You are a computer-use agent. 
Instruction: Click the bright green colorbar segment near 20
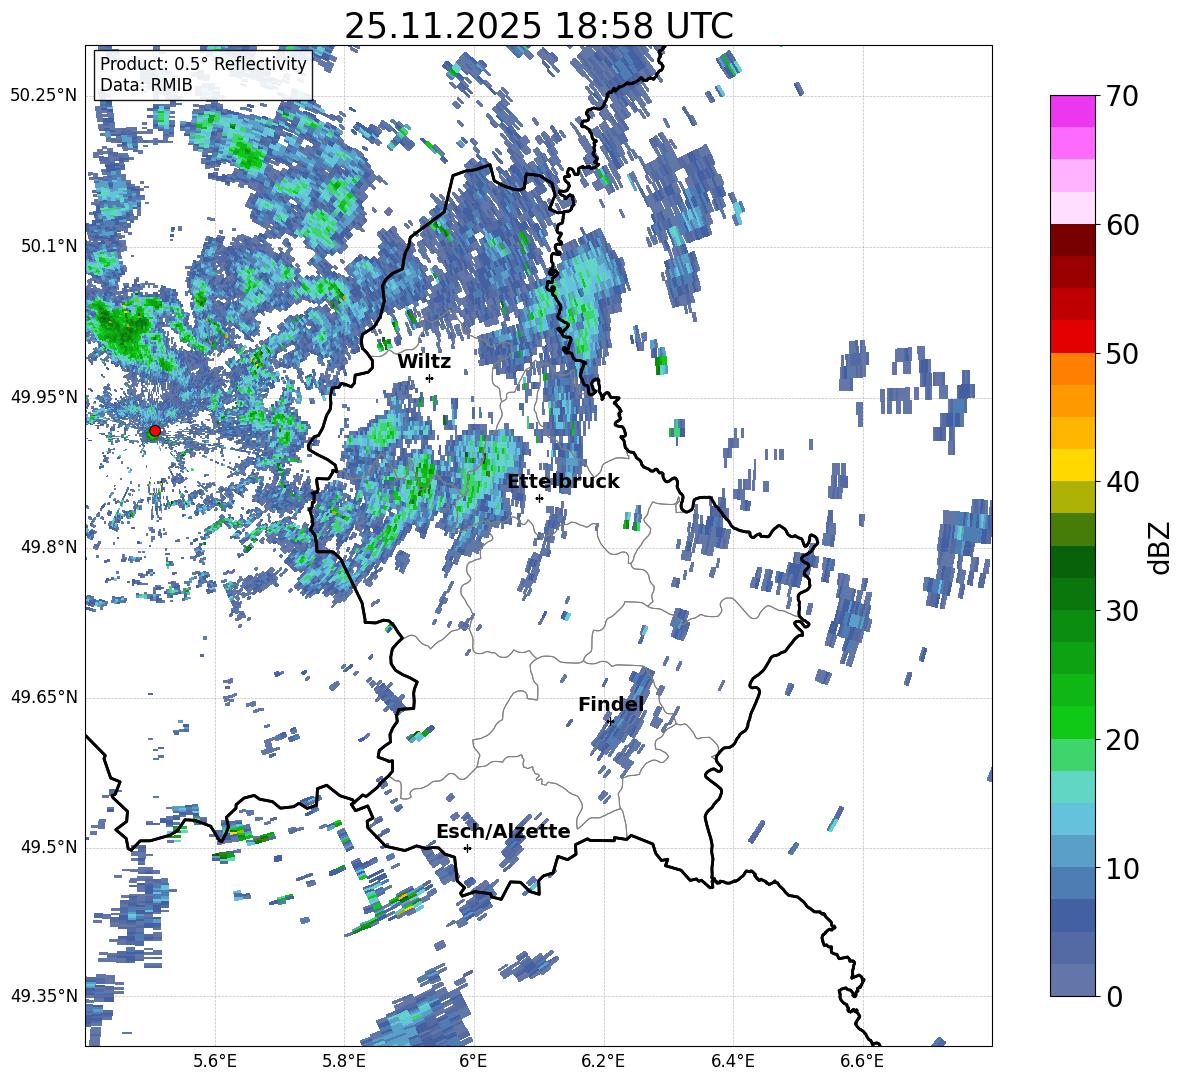[1072, 722]
